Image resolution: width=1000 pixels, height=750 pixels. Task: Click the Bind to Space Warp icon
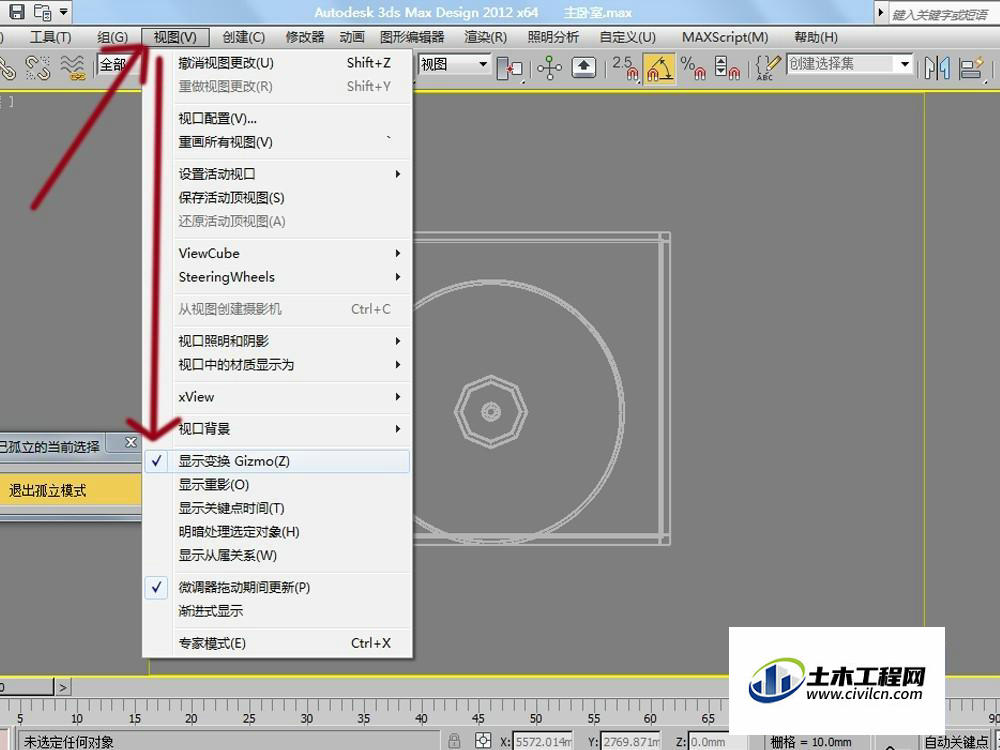tap(73, 68)
